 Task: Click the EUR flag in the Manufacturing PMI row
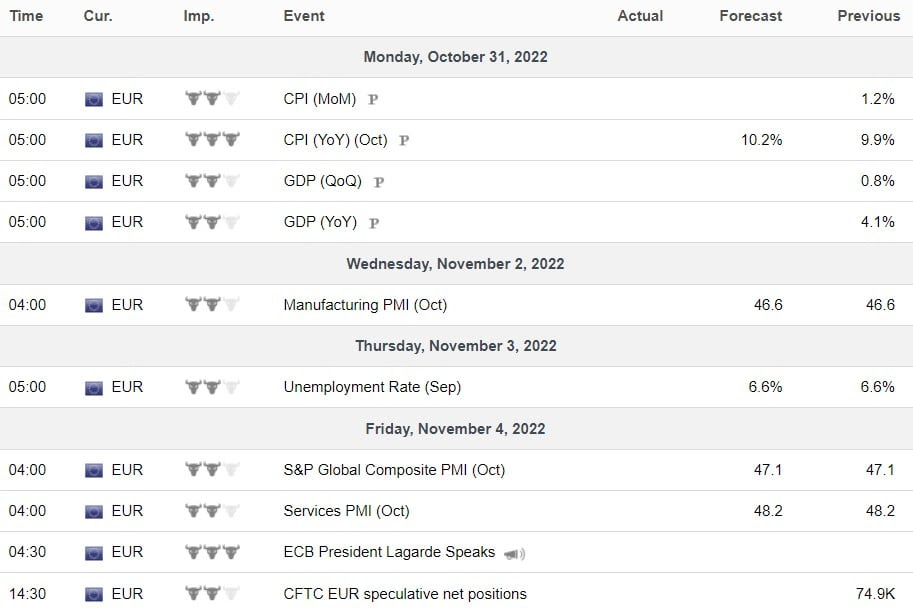pyautogui.click(x=94, y=305)
